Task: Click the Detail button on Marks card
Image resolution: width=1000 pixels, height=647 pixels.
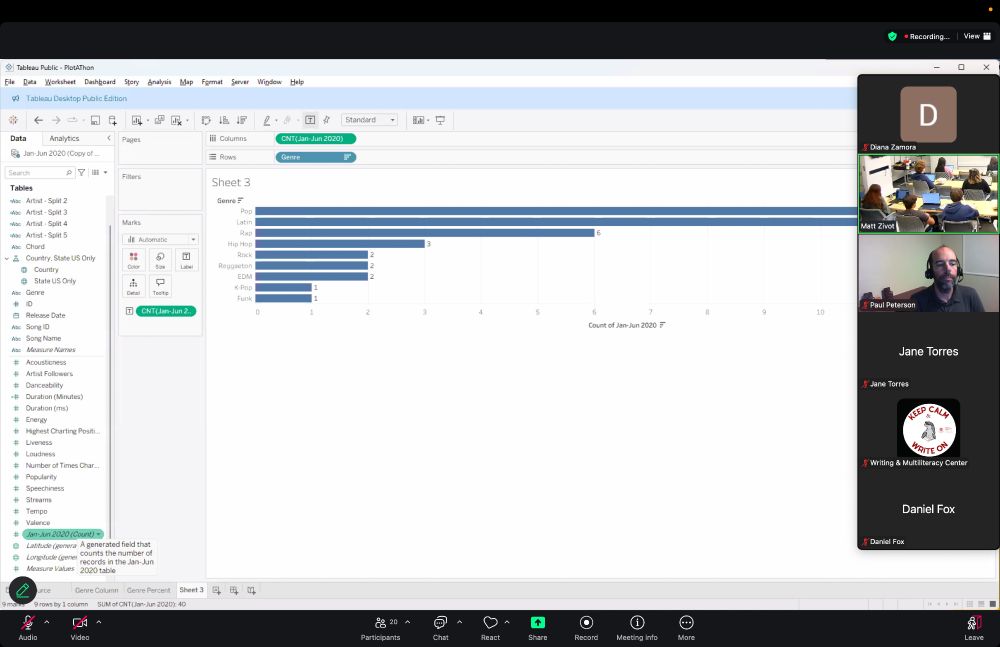Action: (x=133, y=286)
